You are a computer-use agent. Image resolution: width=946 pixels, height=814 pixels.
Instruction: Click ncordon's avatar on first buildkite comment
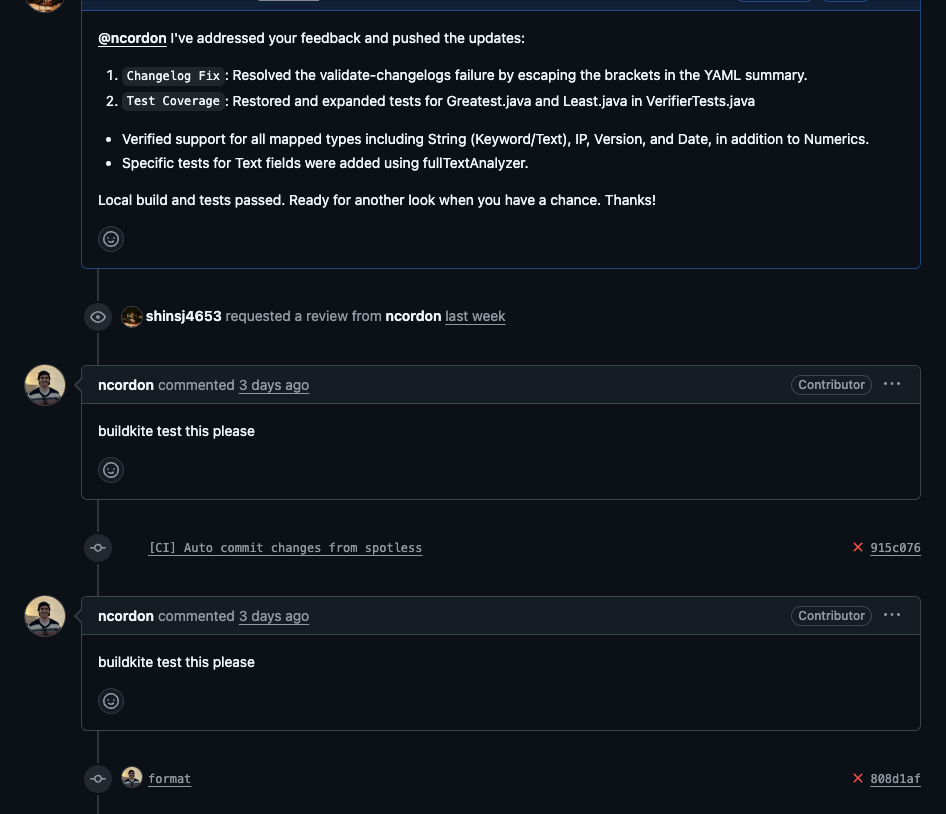pyautogui.click(x=45, y=386)
